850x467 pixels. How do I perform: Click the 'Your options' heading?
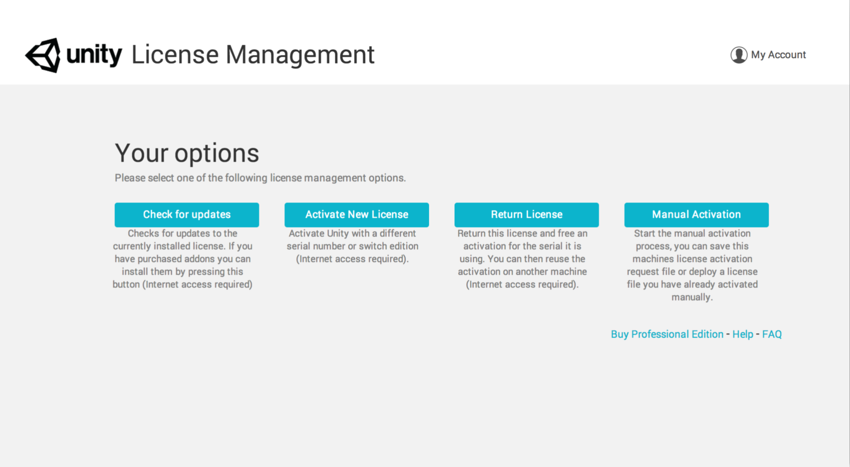point(187,153)
